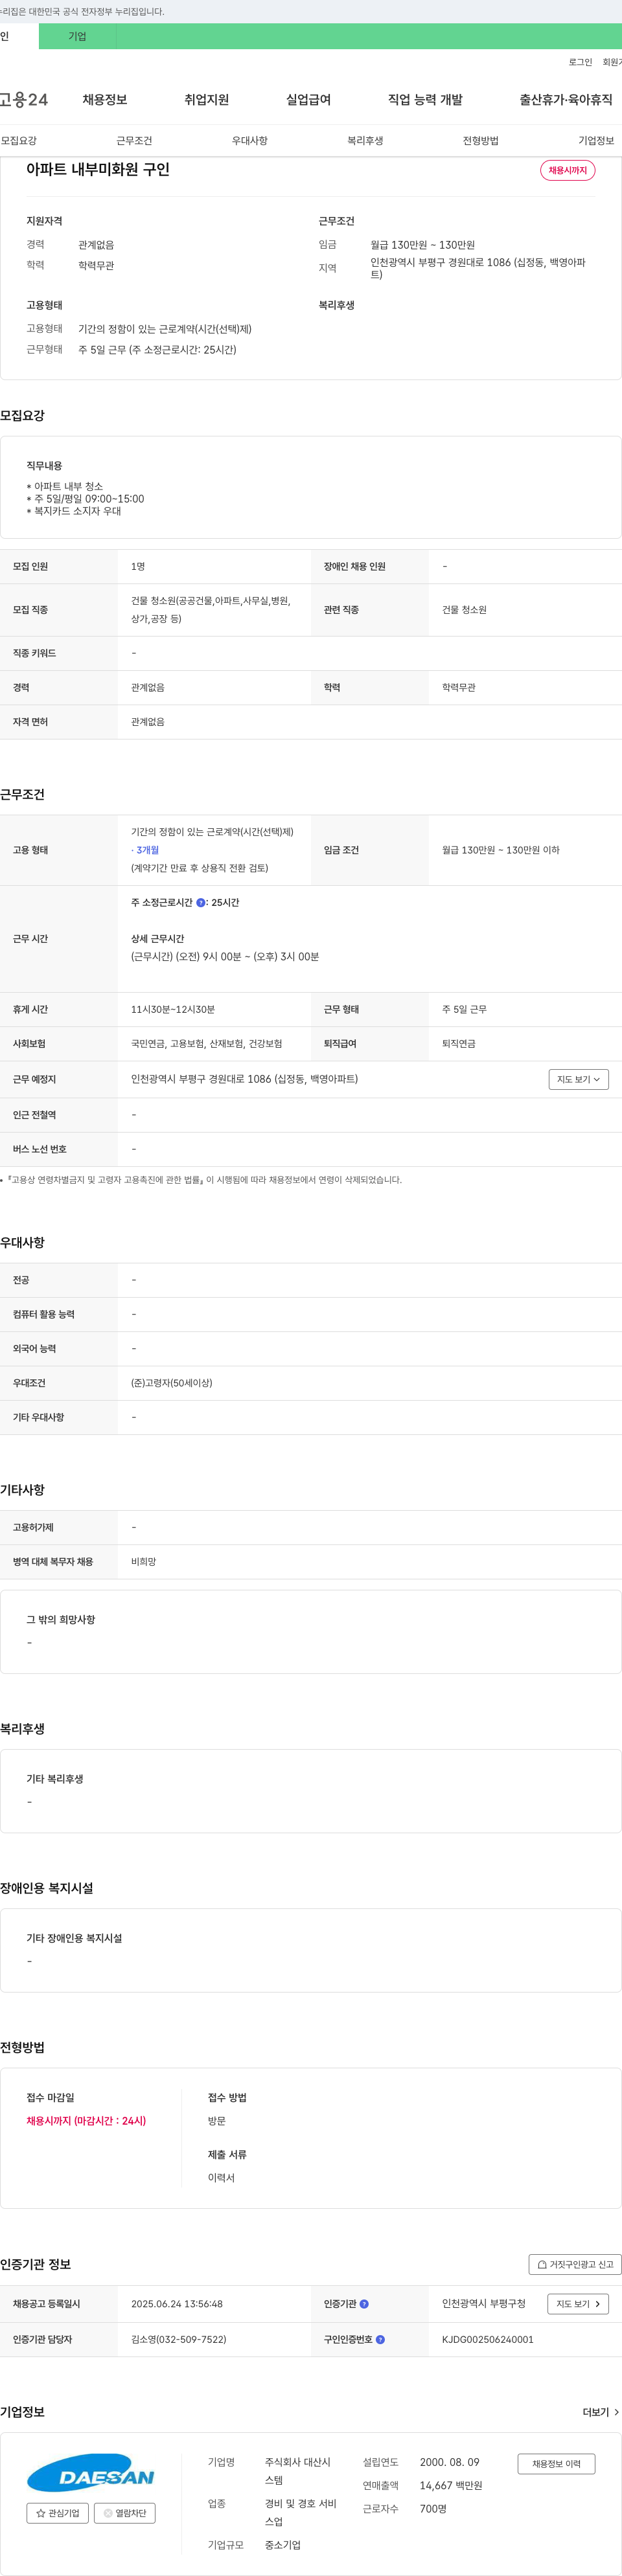Click the 퇴직연금 value
622x2576 pixels.
click(x=459, y=1044)
